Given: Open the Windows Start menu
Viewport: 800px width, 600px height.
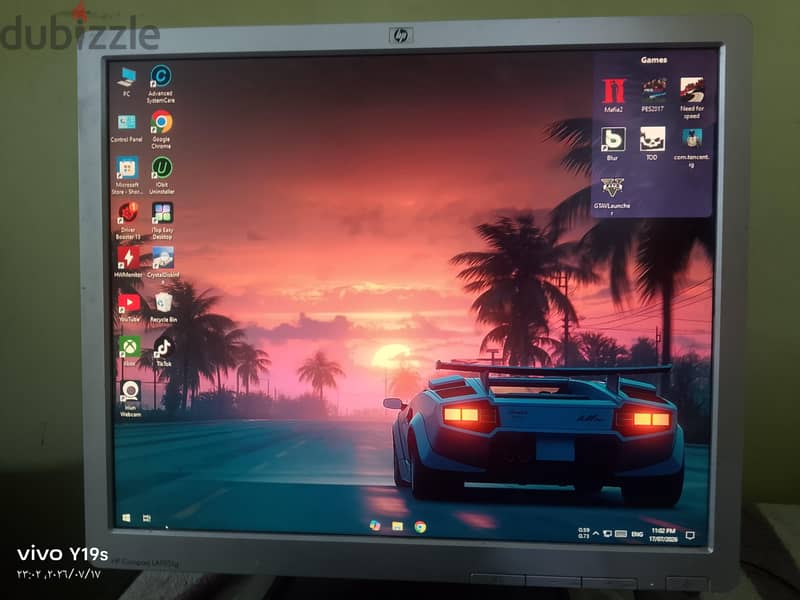Looking at the screenshot, I should [x=126, y=518].
